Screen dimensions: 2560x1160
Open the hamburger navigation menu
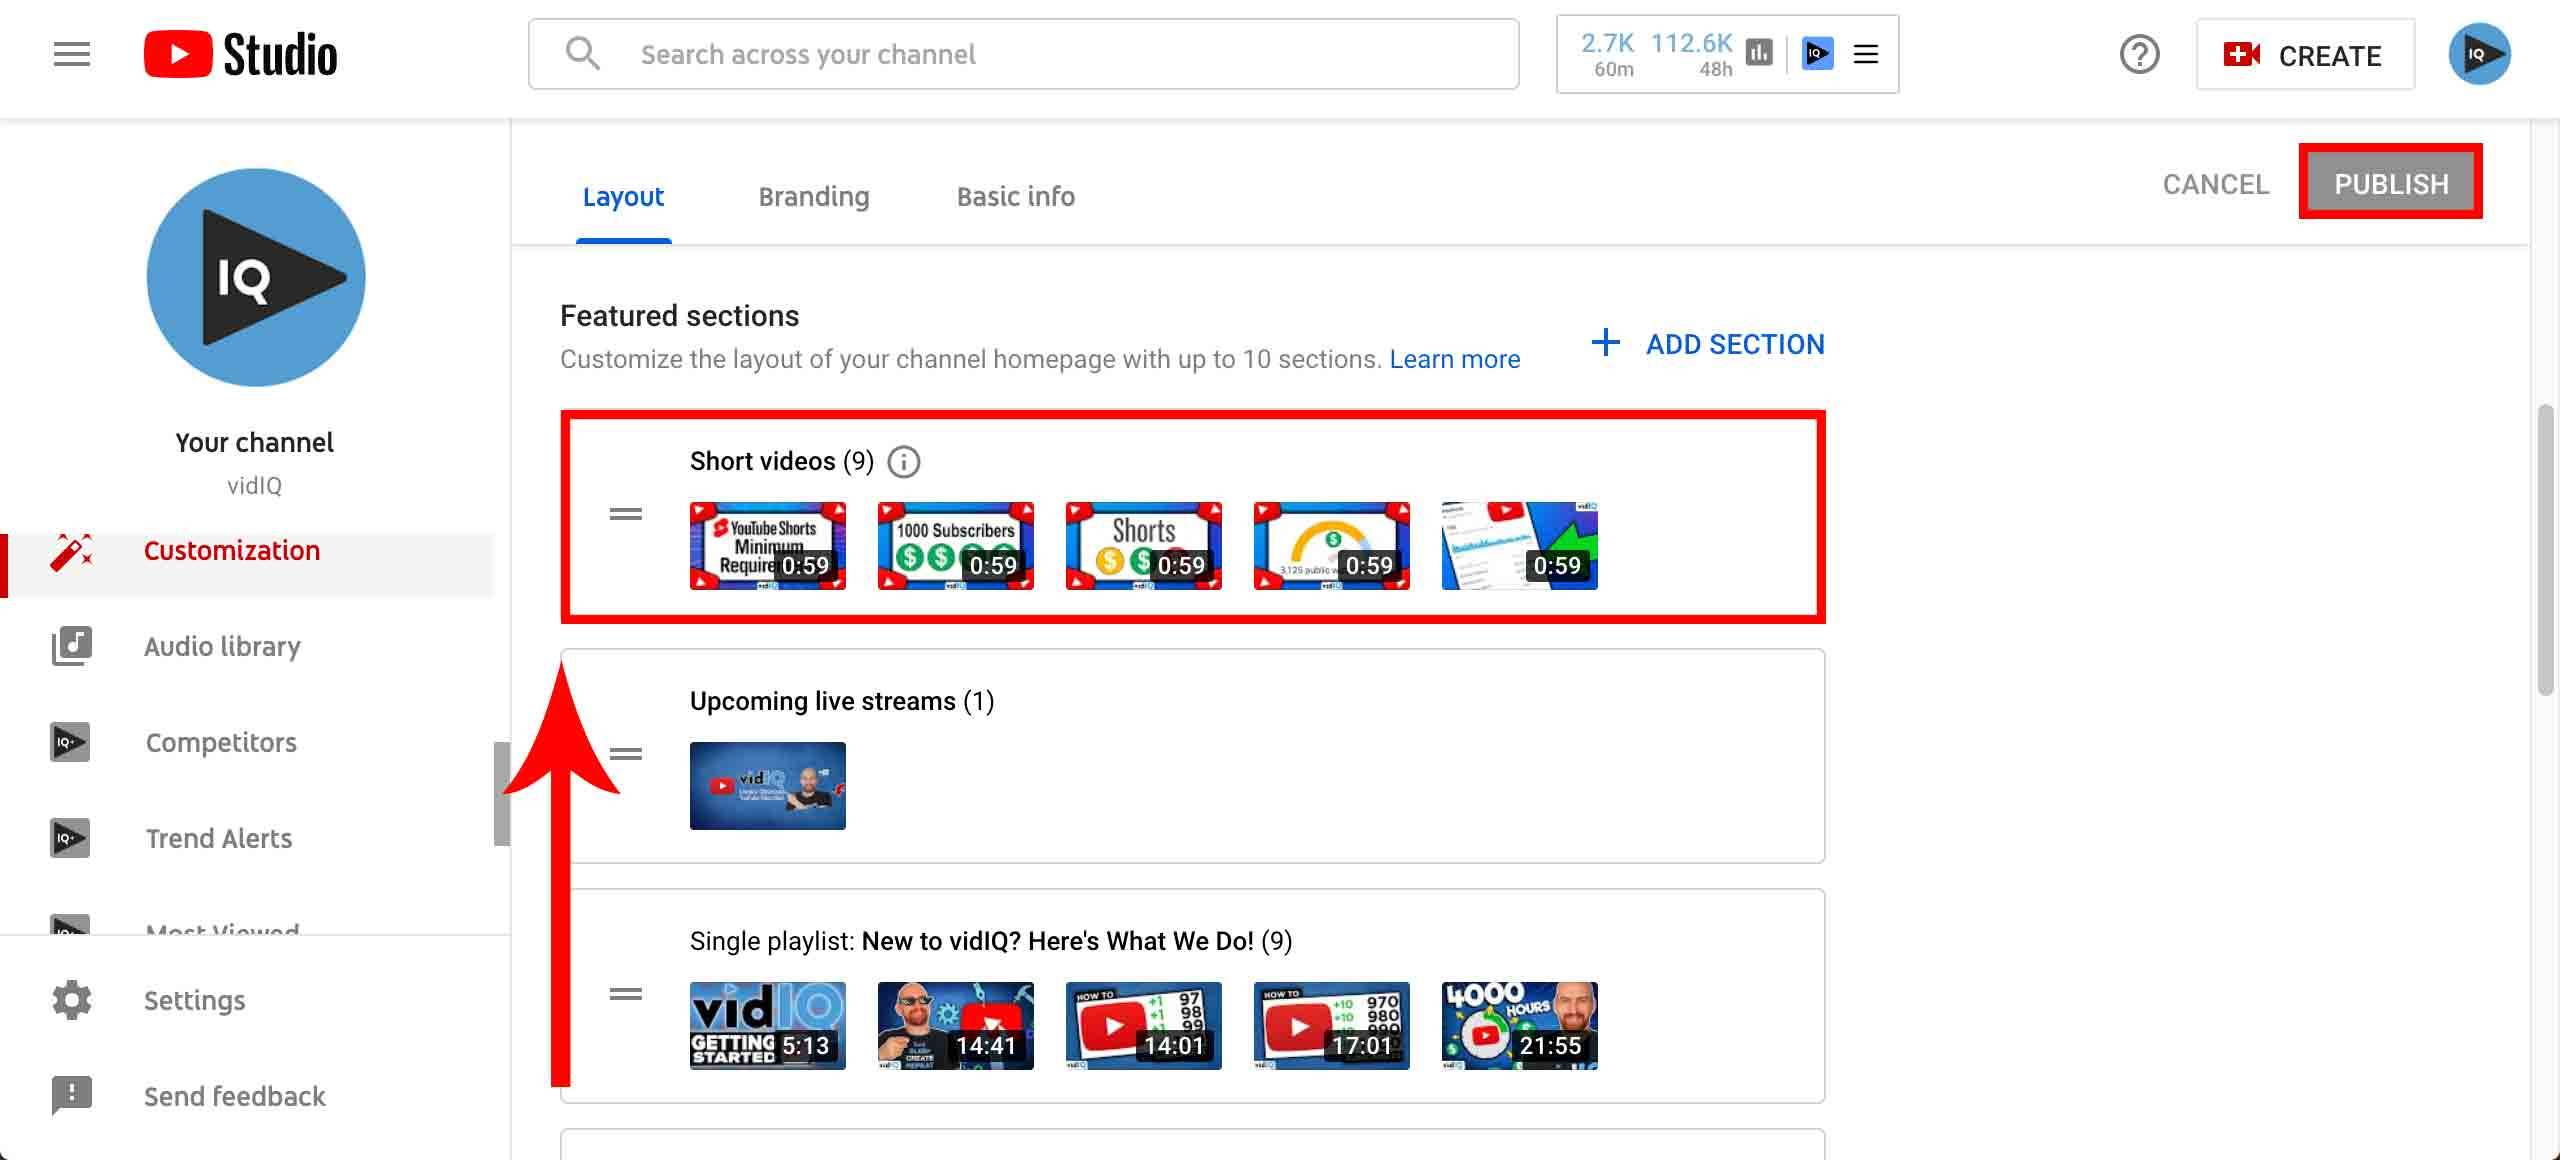click(71, 54)
